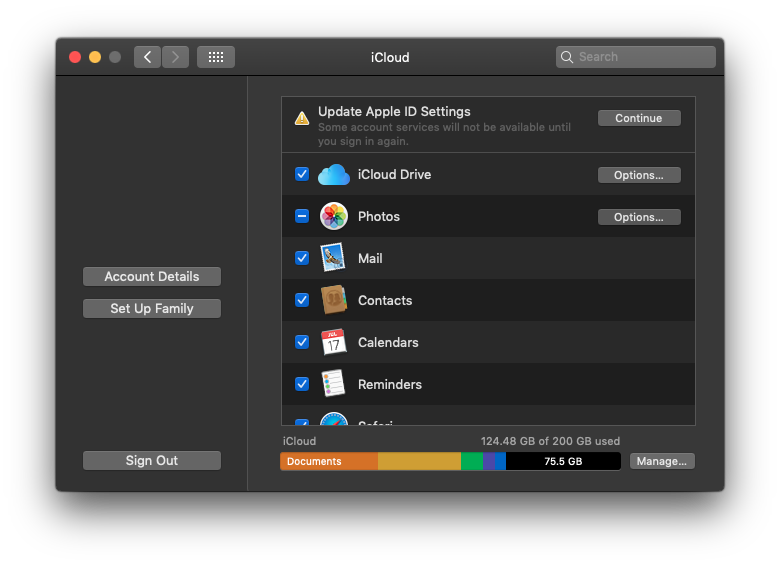Viewport: 780px width, 565px height.
Task: Click the green storage bar segment
Action: 472,461
